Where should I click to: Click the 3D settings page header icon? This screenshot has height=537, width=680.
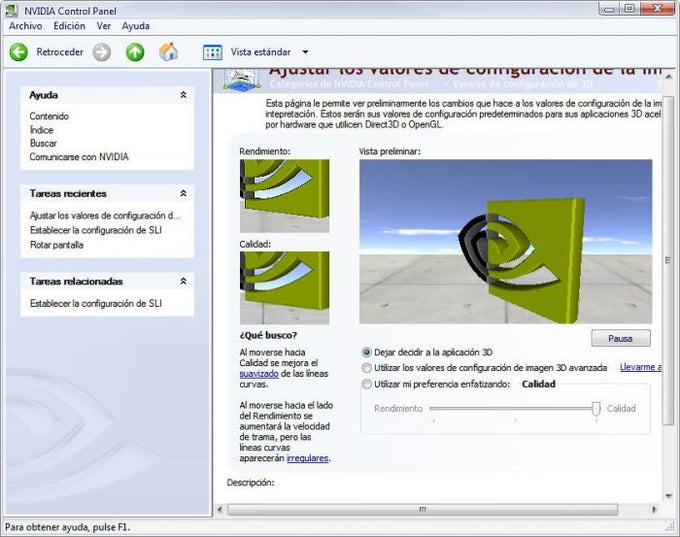[x=242, y=80]
